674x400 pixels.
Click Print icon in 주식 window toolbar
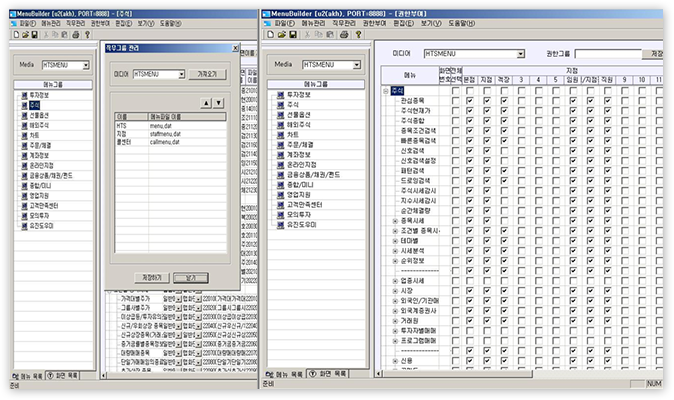(76, 35)
